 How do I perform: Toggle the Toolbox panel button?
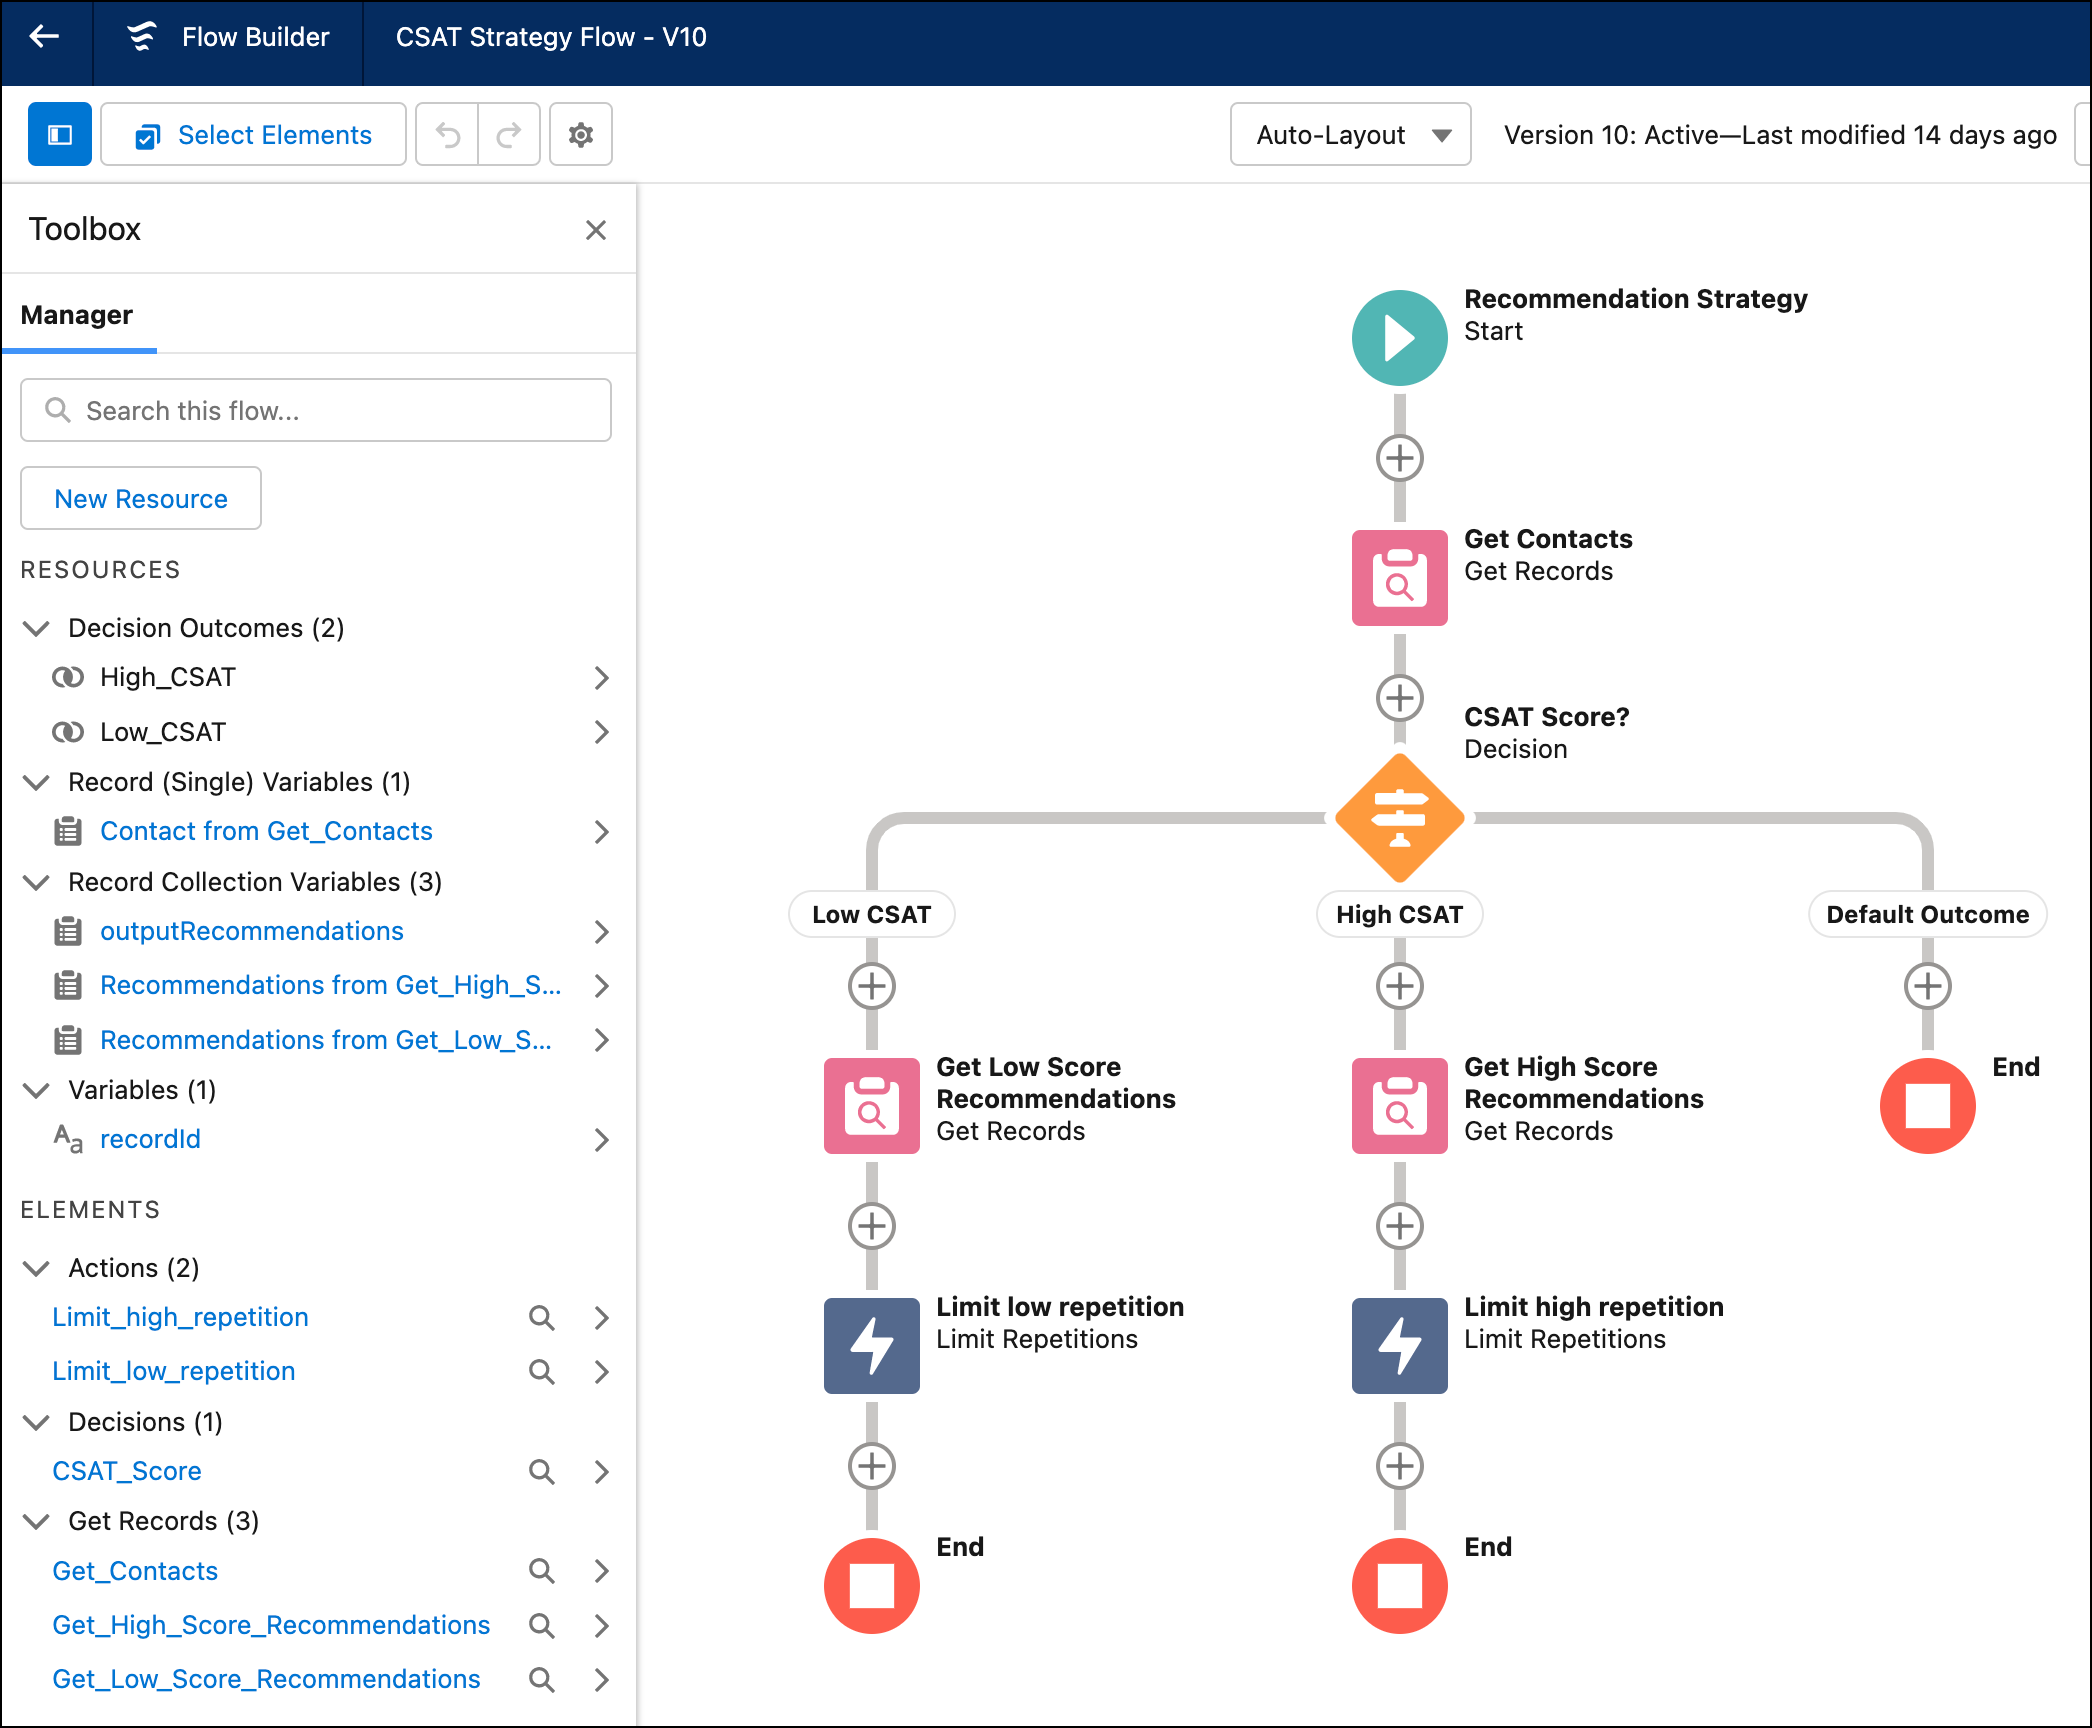[x=60, y=134]
